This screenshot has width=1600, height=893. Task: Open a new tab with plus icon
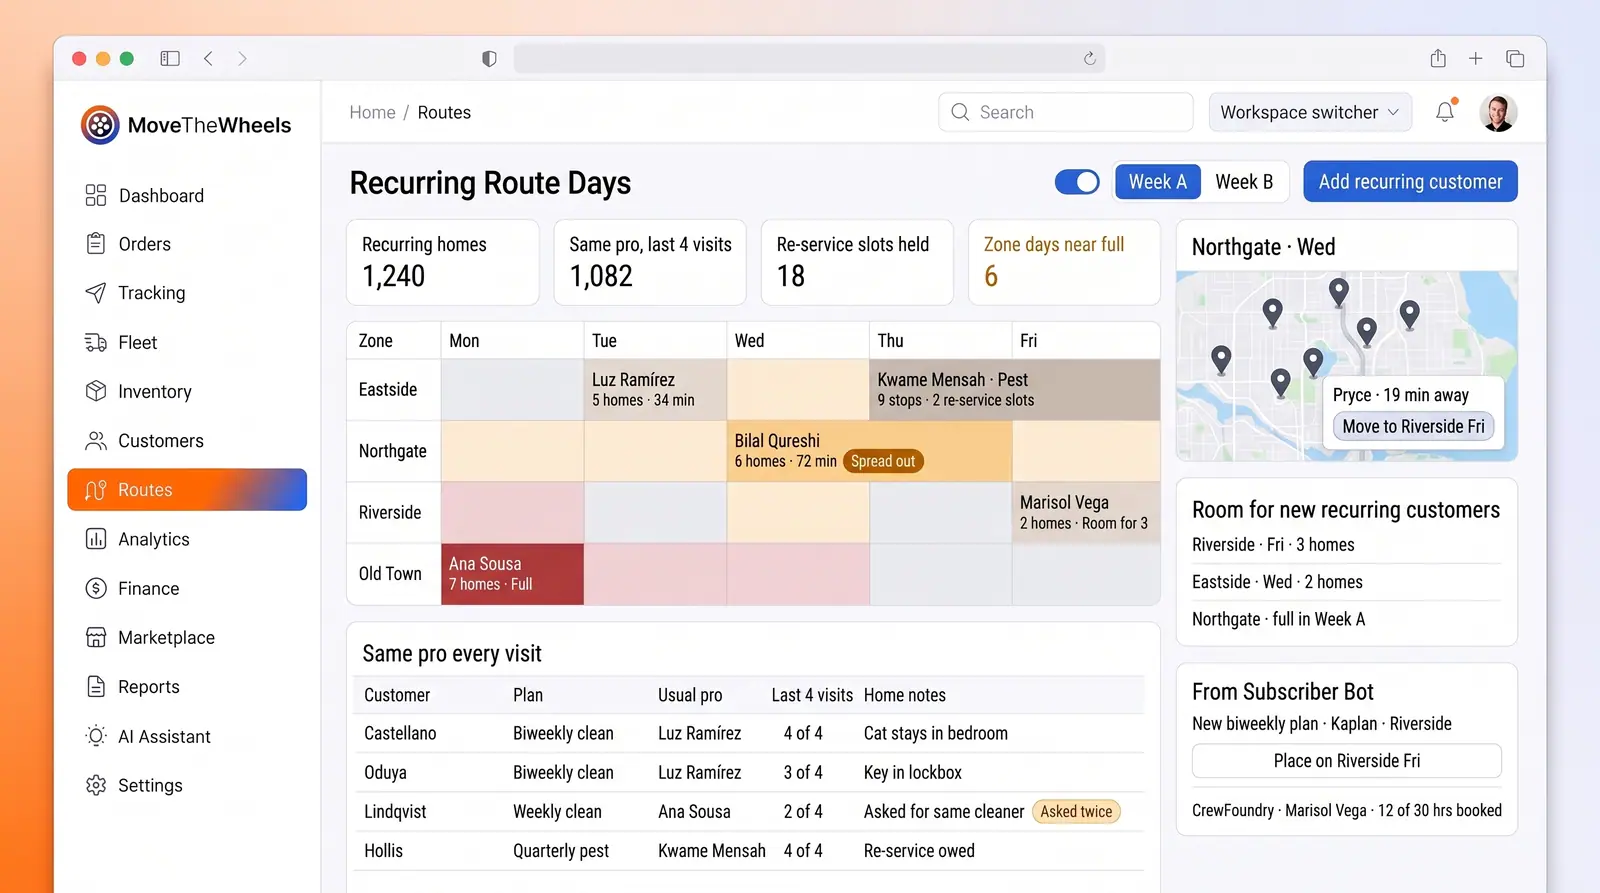(1476, 59)
